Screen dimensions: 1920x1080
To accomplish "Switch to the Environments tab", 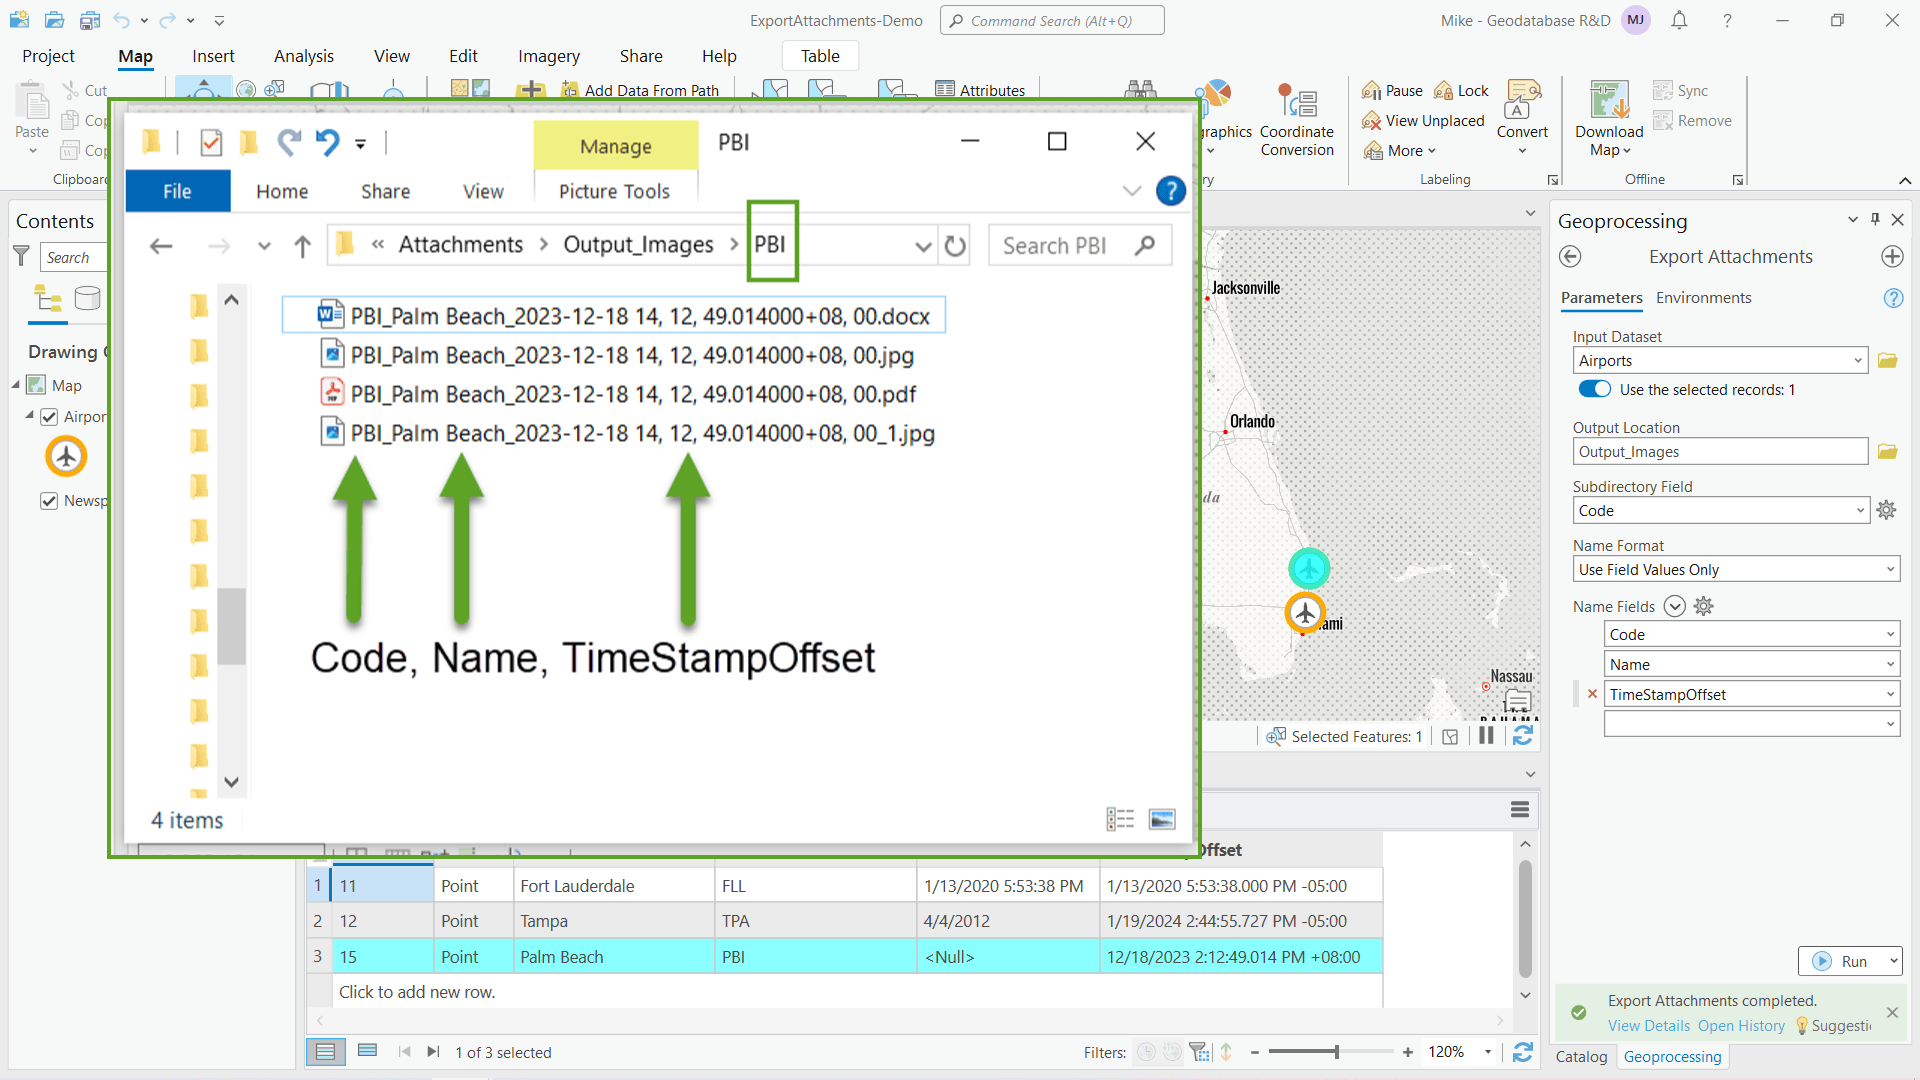I will (x=1703, y=298).
